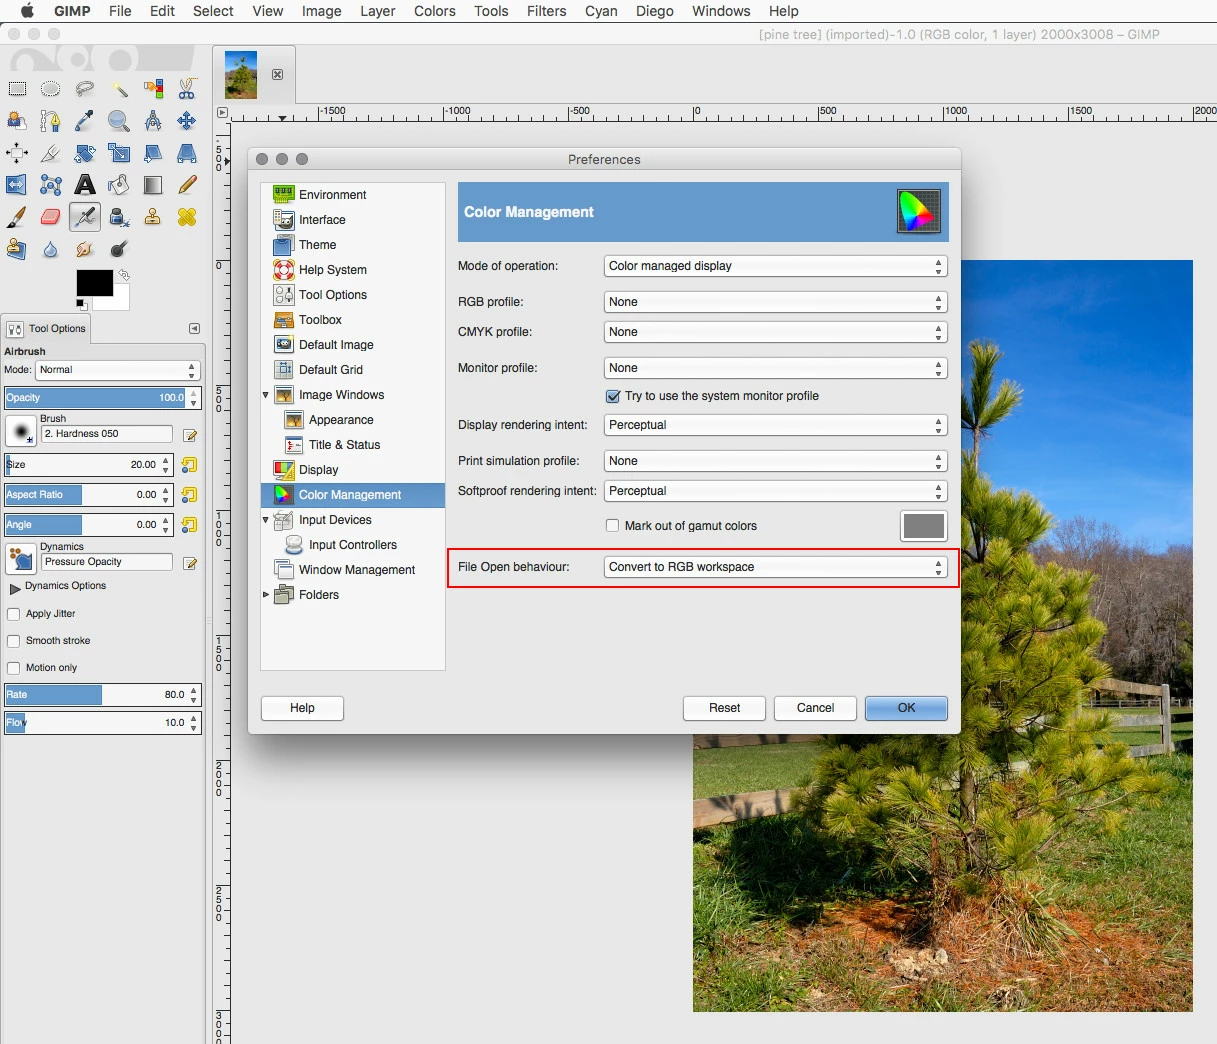Open the CMYK profile dropdown

[776, 332]
